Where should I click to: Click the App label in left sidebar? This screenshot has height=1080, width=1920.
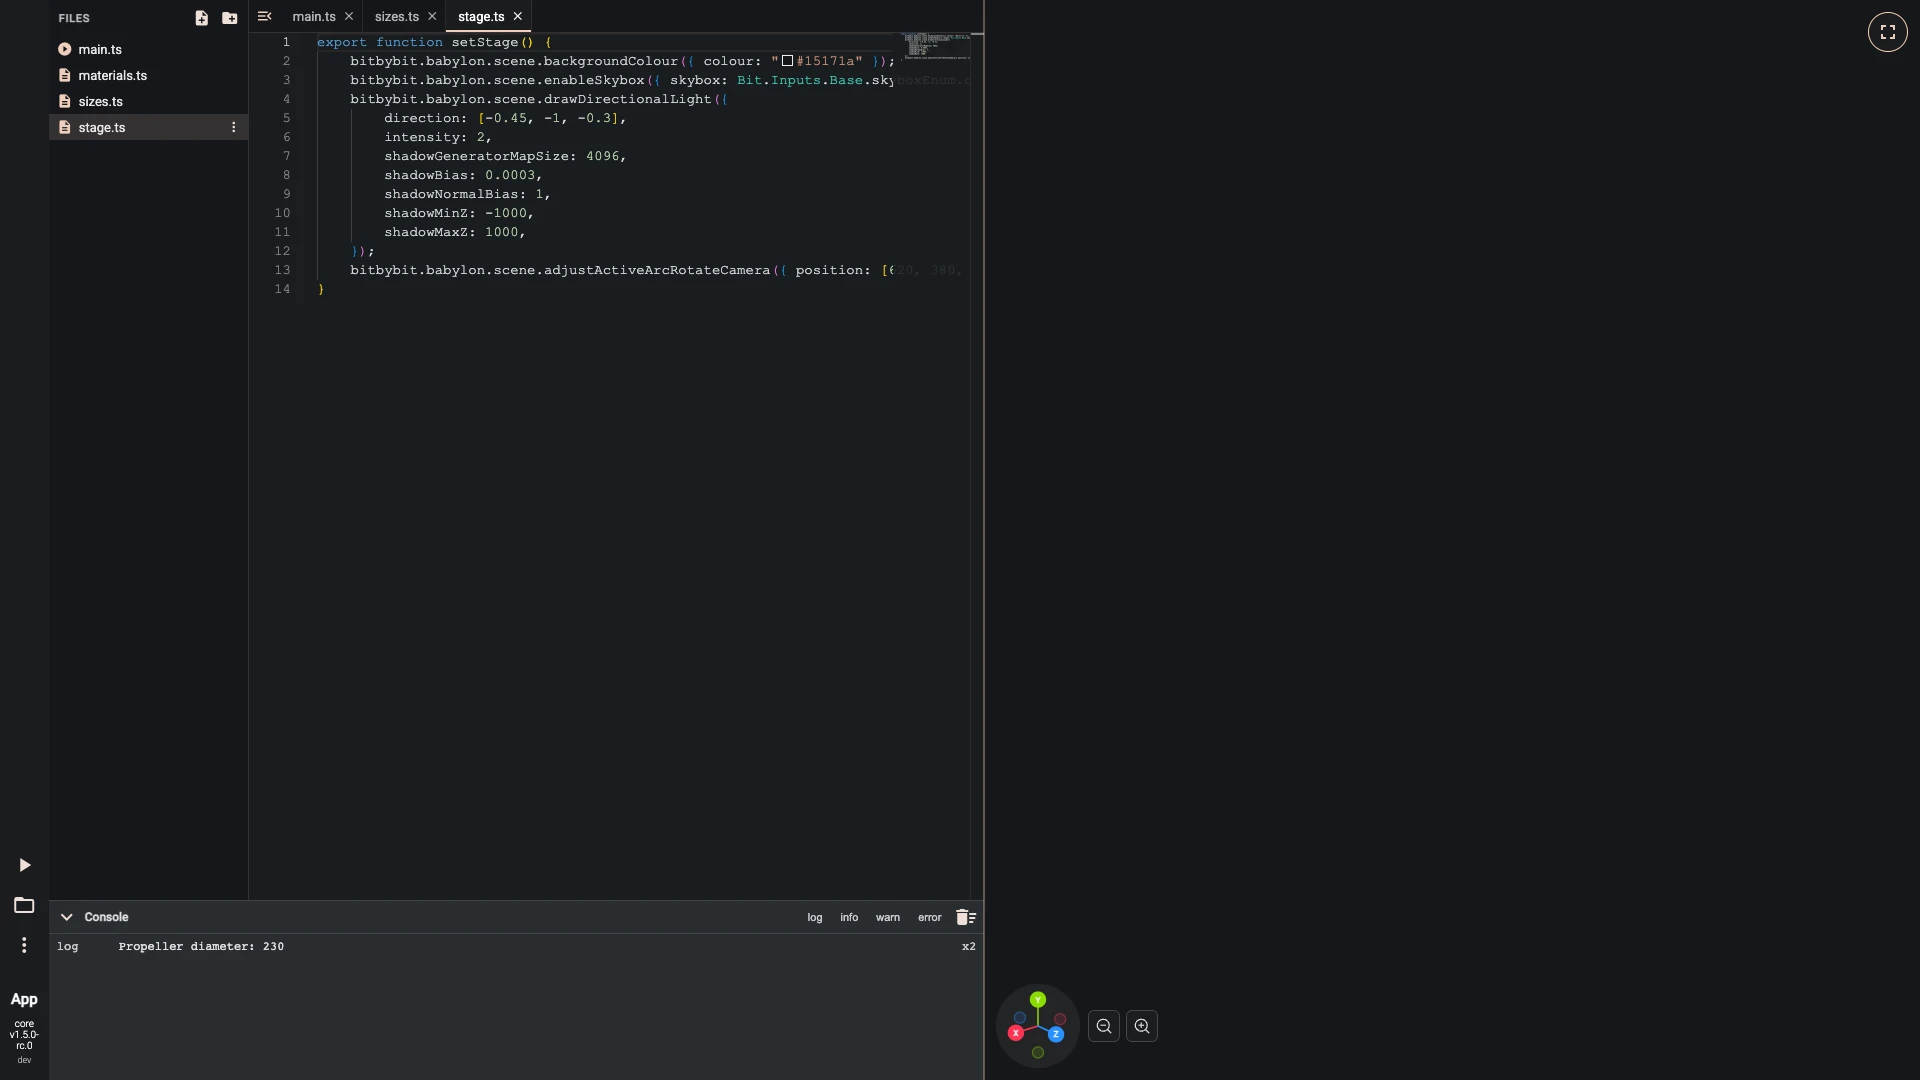pos(24,999)
